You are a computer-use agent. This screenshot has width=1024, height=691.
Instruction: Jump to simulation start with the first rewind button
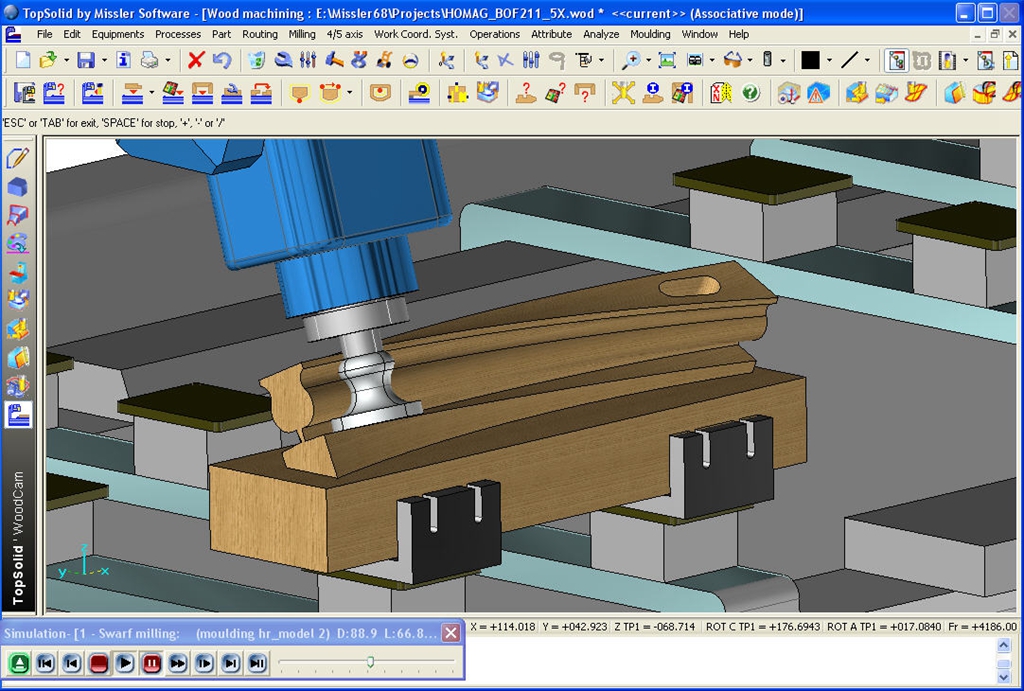(46, 664)
